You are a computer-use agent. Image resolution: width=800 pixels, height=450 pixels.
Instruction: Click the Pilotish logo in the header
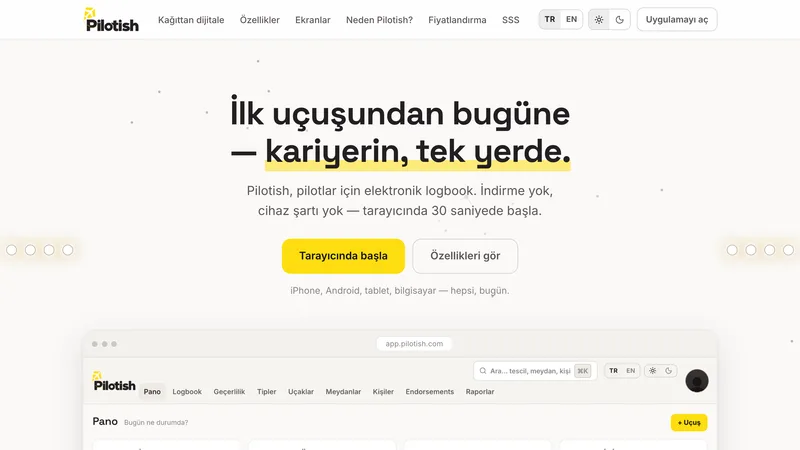pyautogui.click(x=111, y=20)
